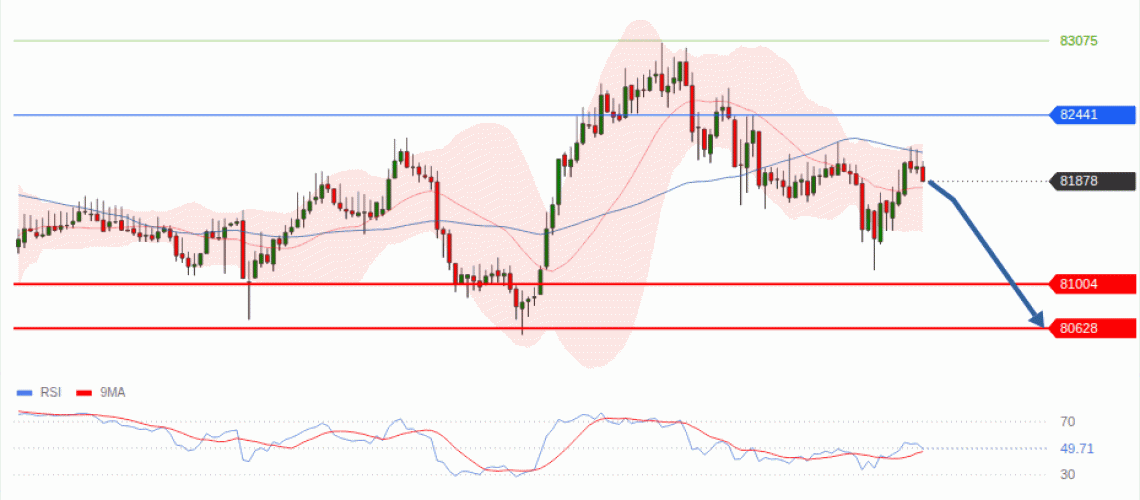Click the 82441 blue price label
This screenshot has height=500, width=1140.
pos(1093,115)
